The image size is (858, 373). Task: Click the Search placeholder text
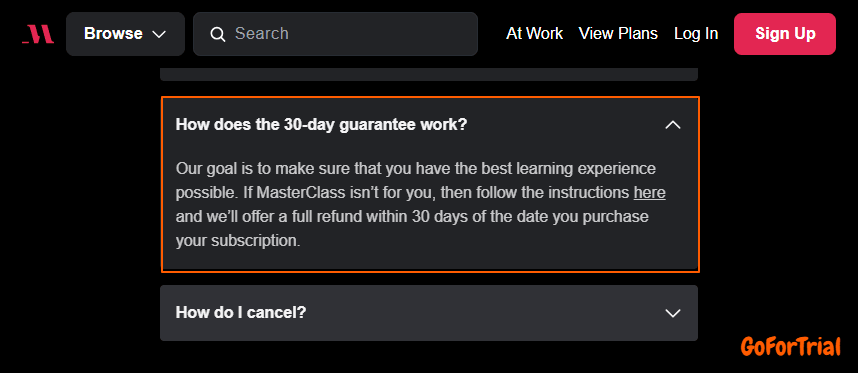coord(262,34)
